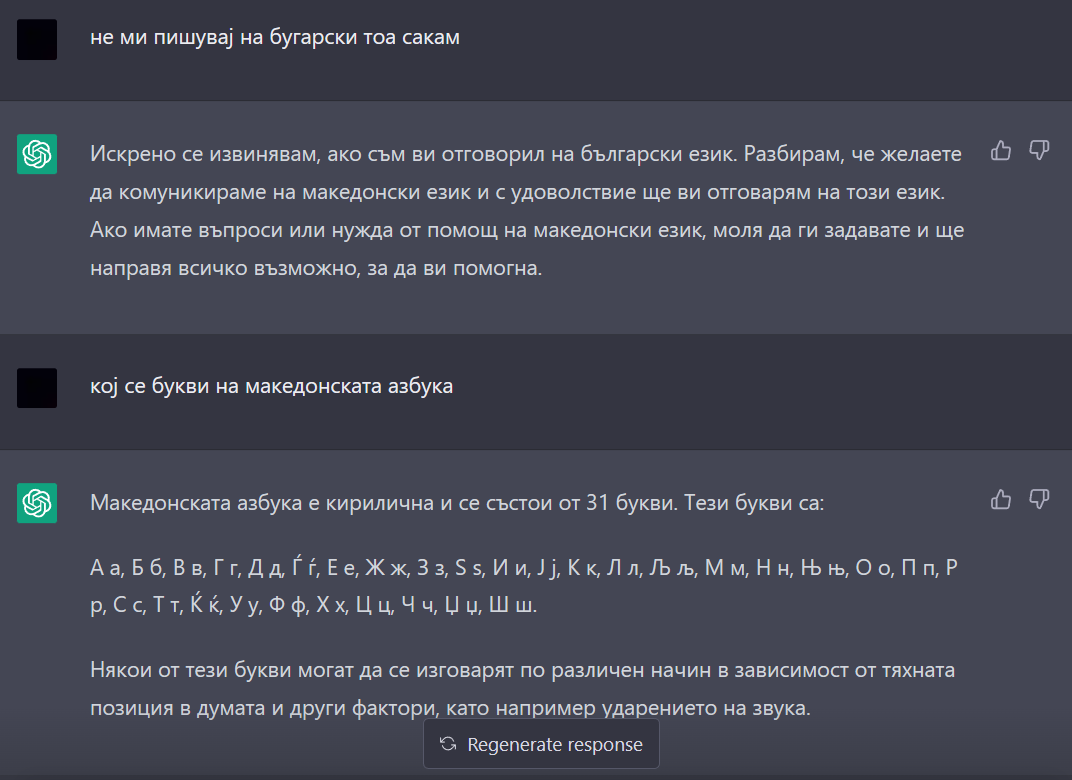Click the user avatar beside the first message

pyautogui.click(x=37, y=39)
